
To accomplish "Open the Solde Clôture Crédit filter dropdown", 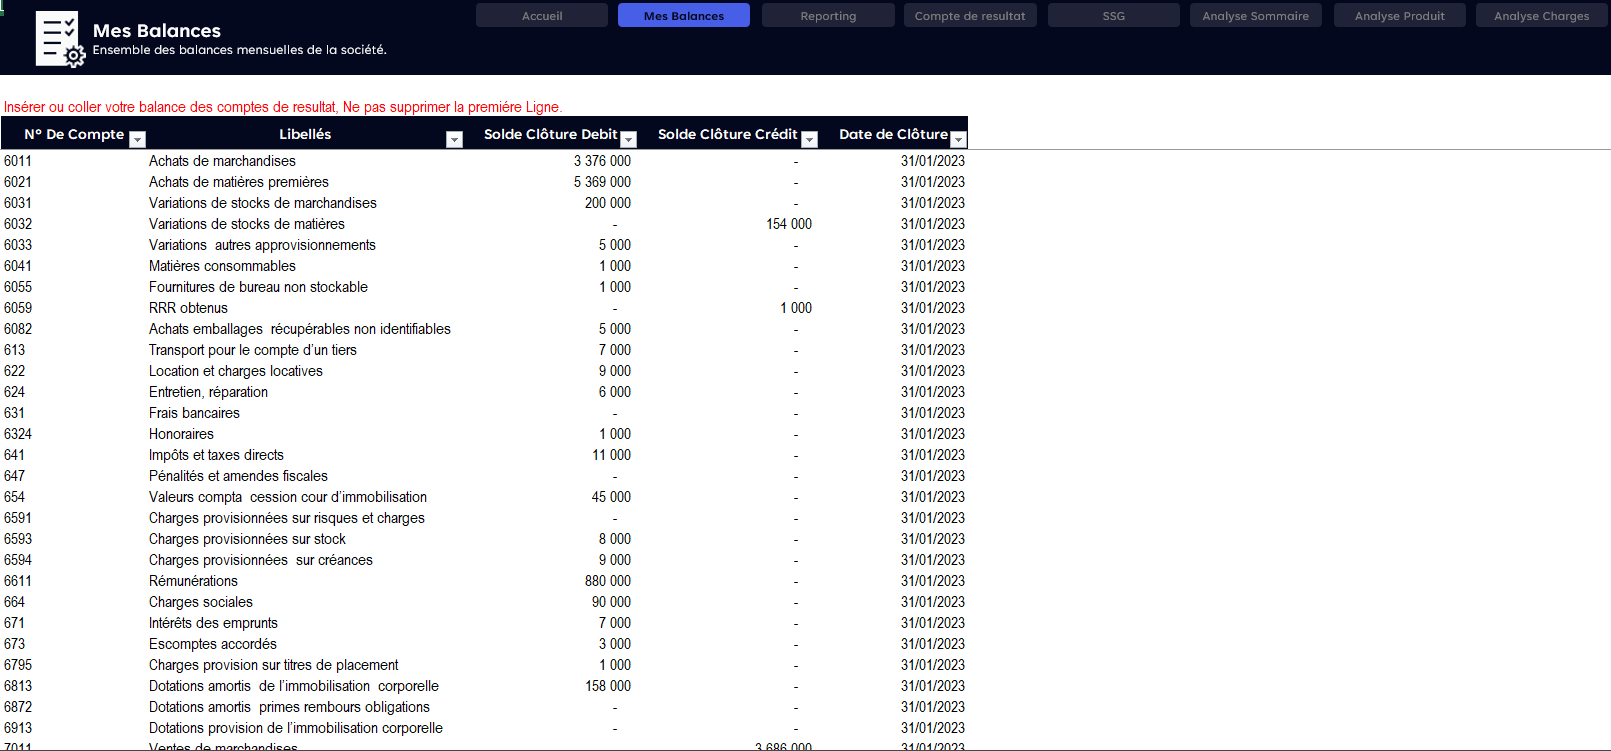I will pos(810,139).
